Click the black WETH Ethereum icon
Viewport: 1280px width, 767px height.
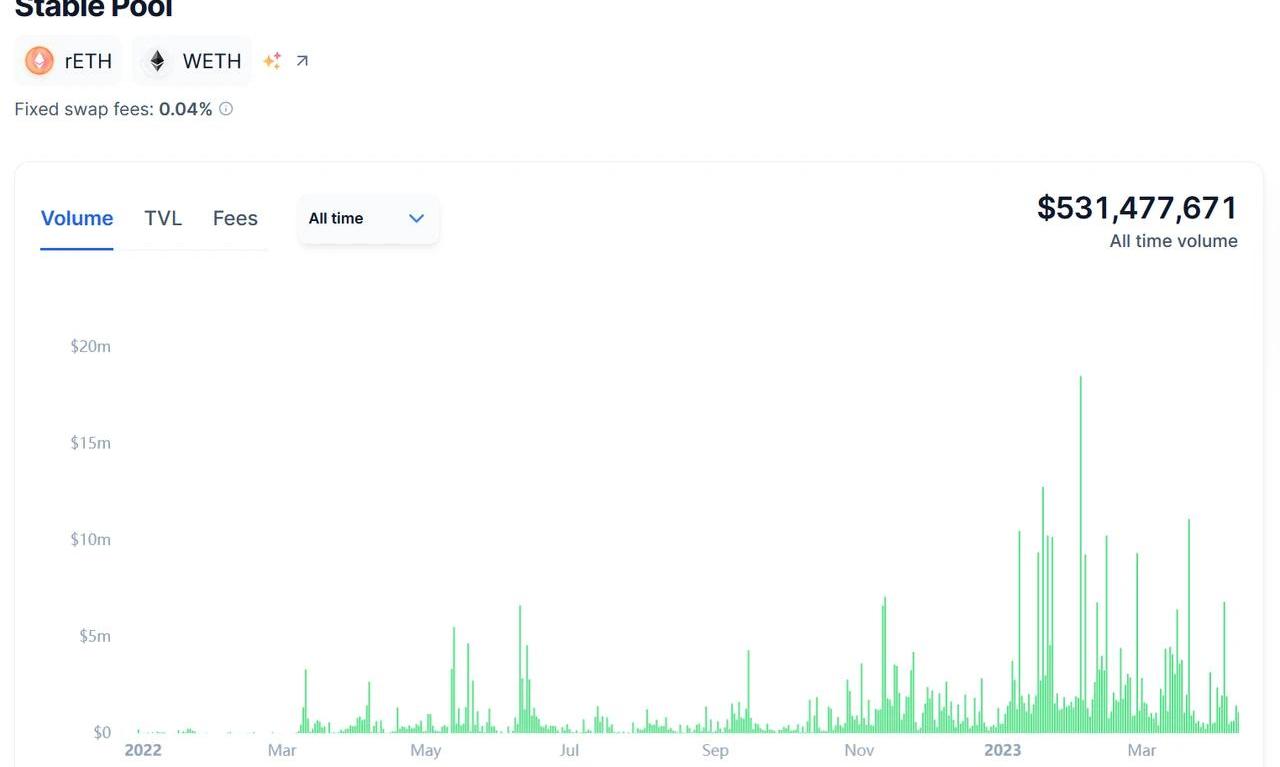click(157, 61)
